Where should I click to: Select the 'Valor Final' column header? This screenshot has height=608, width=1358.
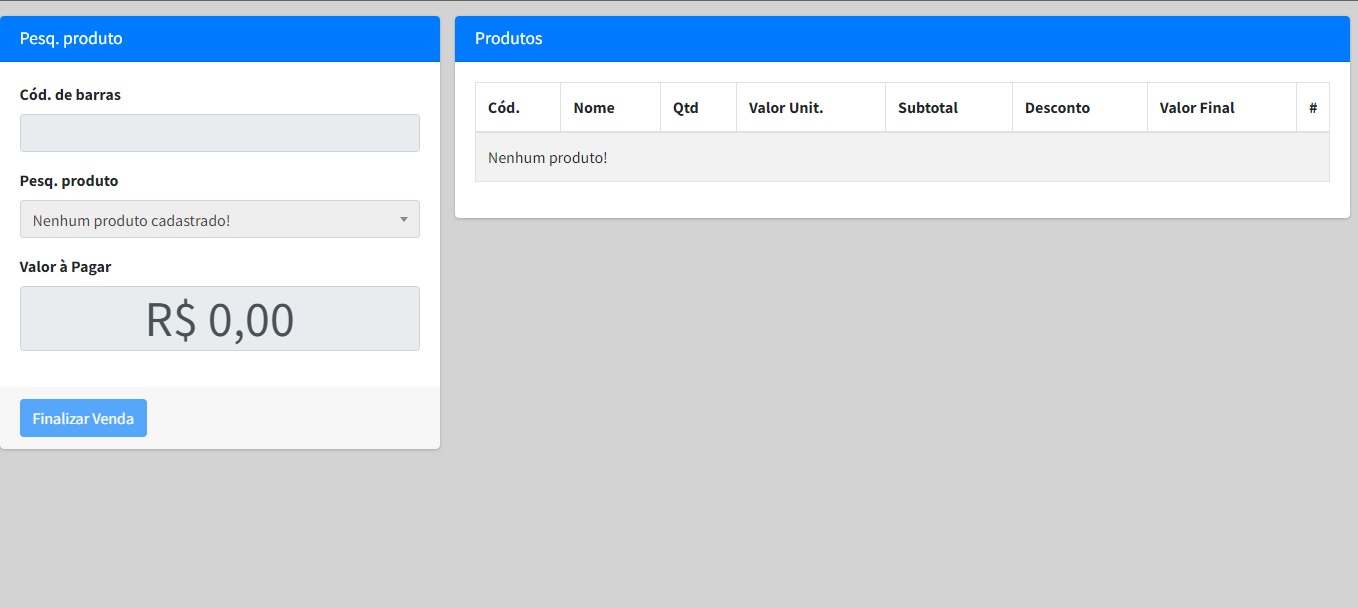1197,108
